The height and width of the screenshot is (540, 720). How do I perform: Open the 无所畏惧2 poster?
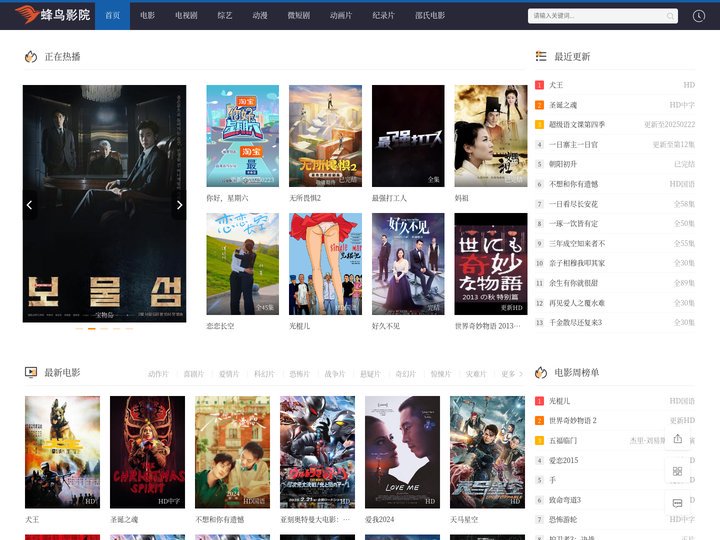[x=325, y=136]
